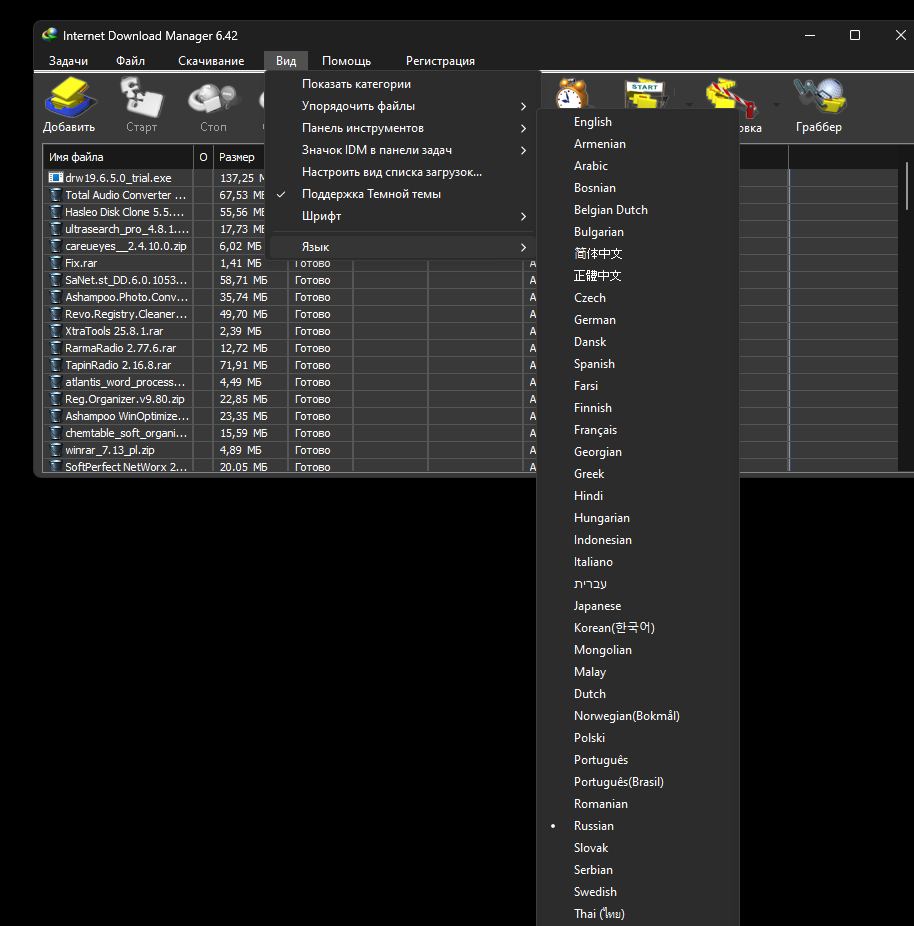Expand Язык language submenu
The height and width of the screenshot is (926, 914).
[402, 247]
